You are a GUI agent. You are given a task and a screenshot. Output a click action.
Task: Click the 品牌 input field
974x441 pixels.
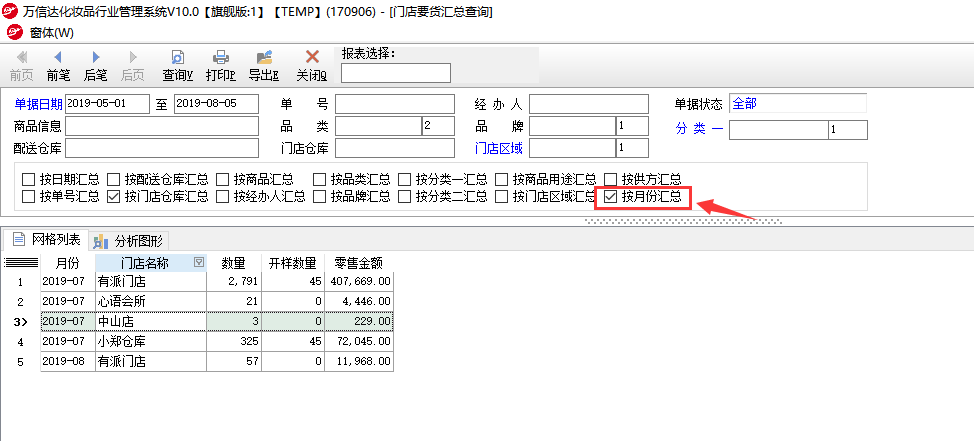coord(572,126)
